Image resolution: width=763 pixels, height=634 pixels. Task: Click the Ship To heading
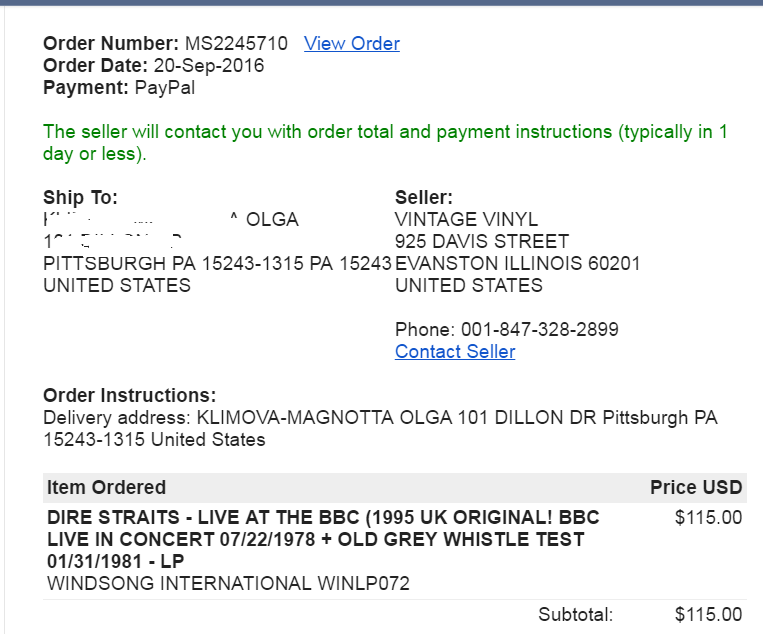(80, 198)
